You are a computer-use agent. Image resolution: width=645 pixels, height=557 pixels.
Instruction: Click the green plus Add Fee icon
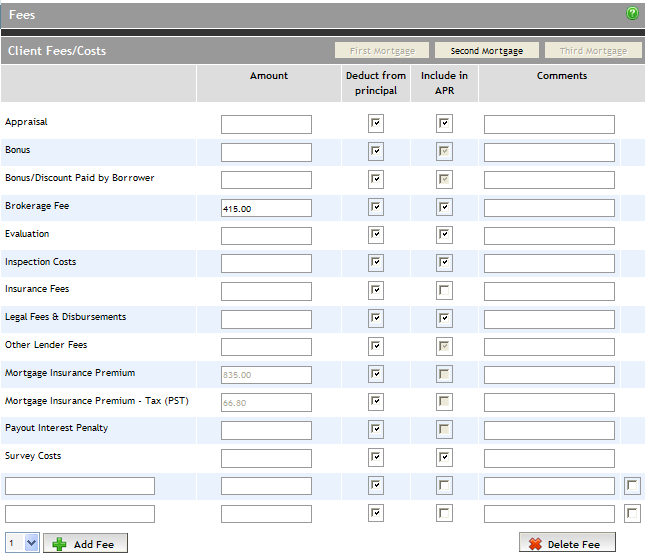(x=59, y=544)
